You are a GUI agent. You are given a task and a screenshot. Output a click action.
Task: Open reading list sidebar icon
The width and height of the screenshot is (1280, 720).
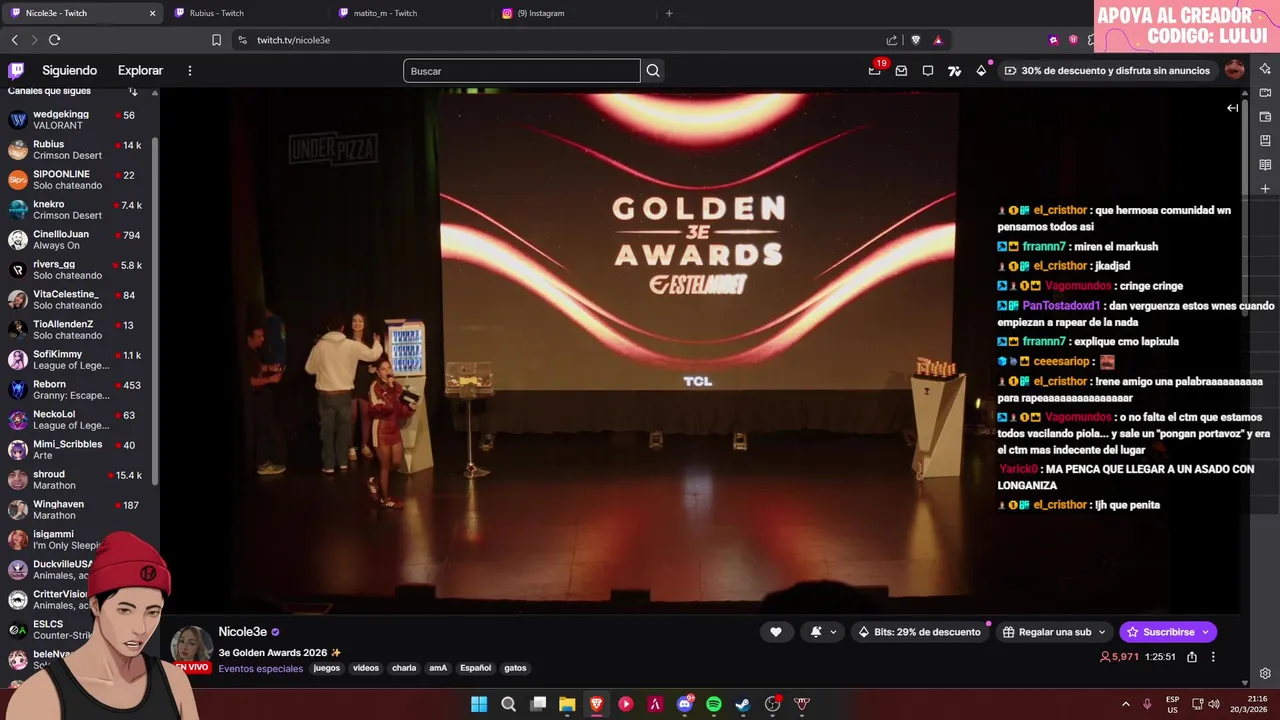tap(1265, 165)
